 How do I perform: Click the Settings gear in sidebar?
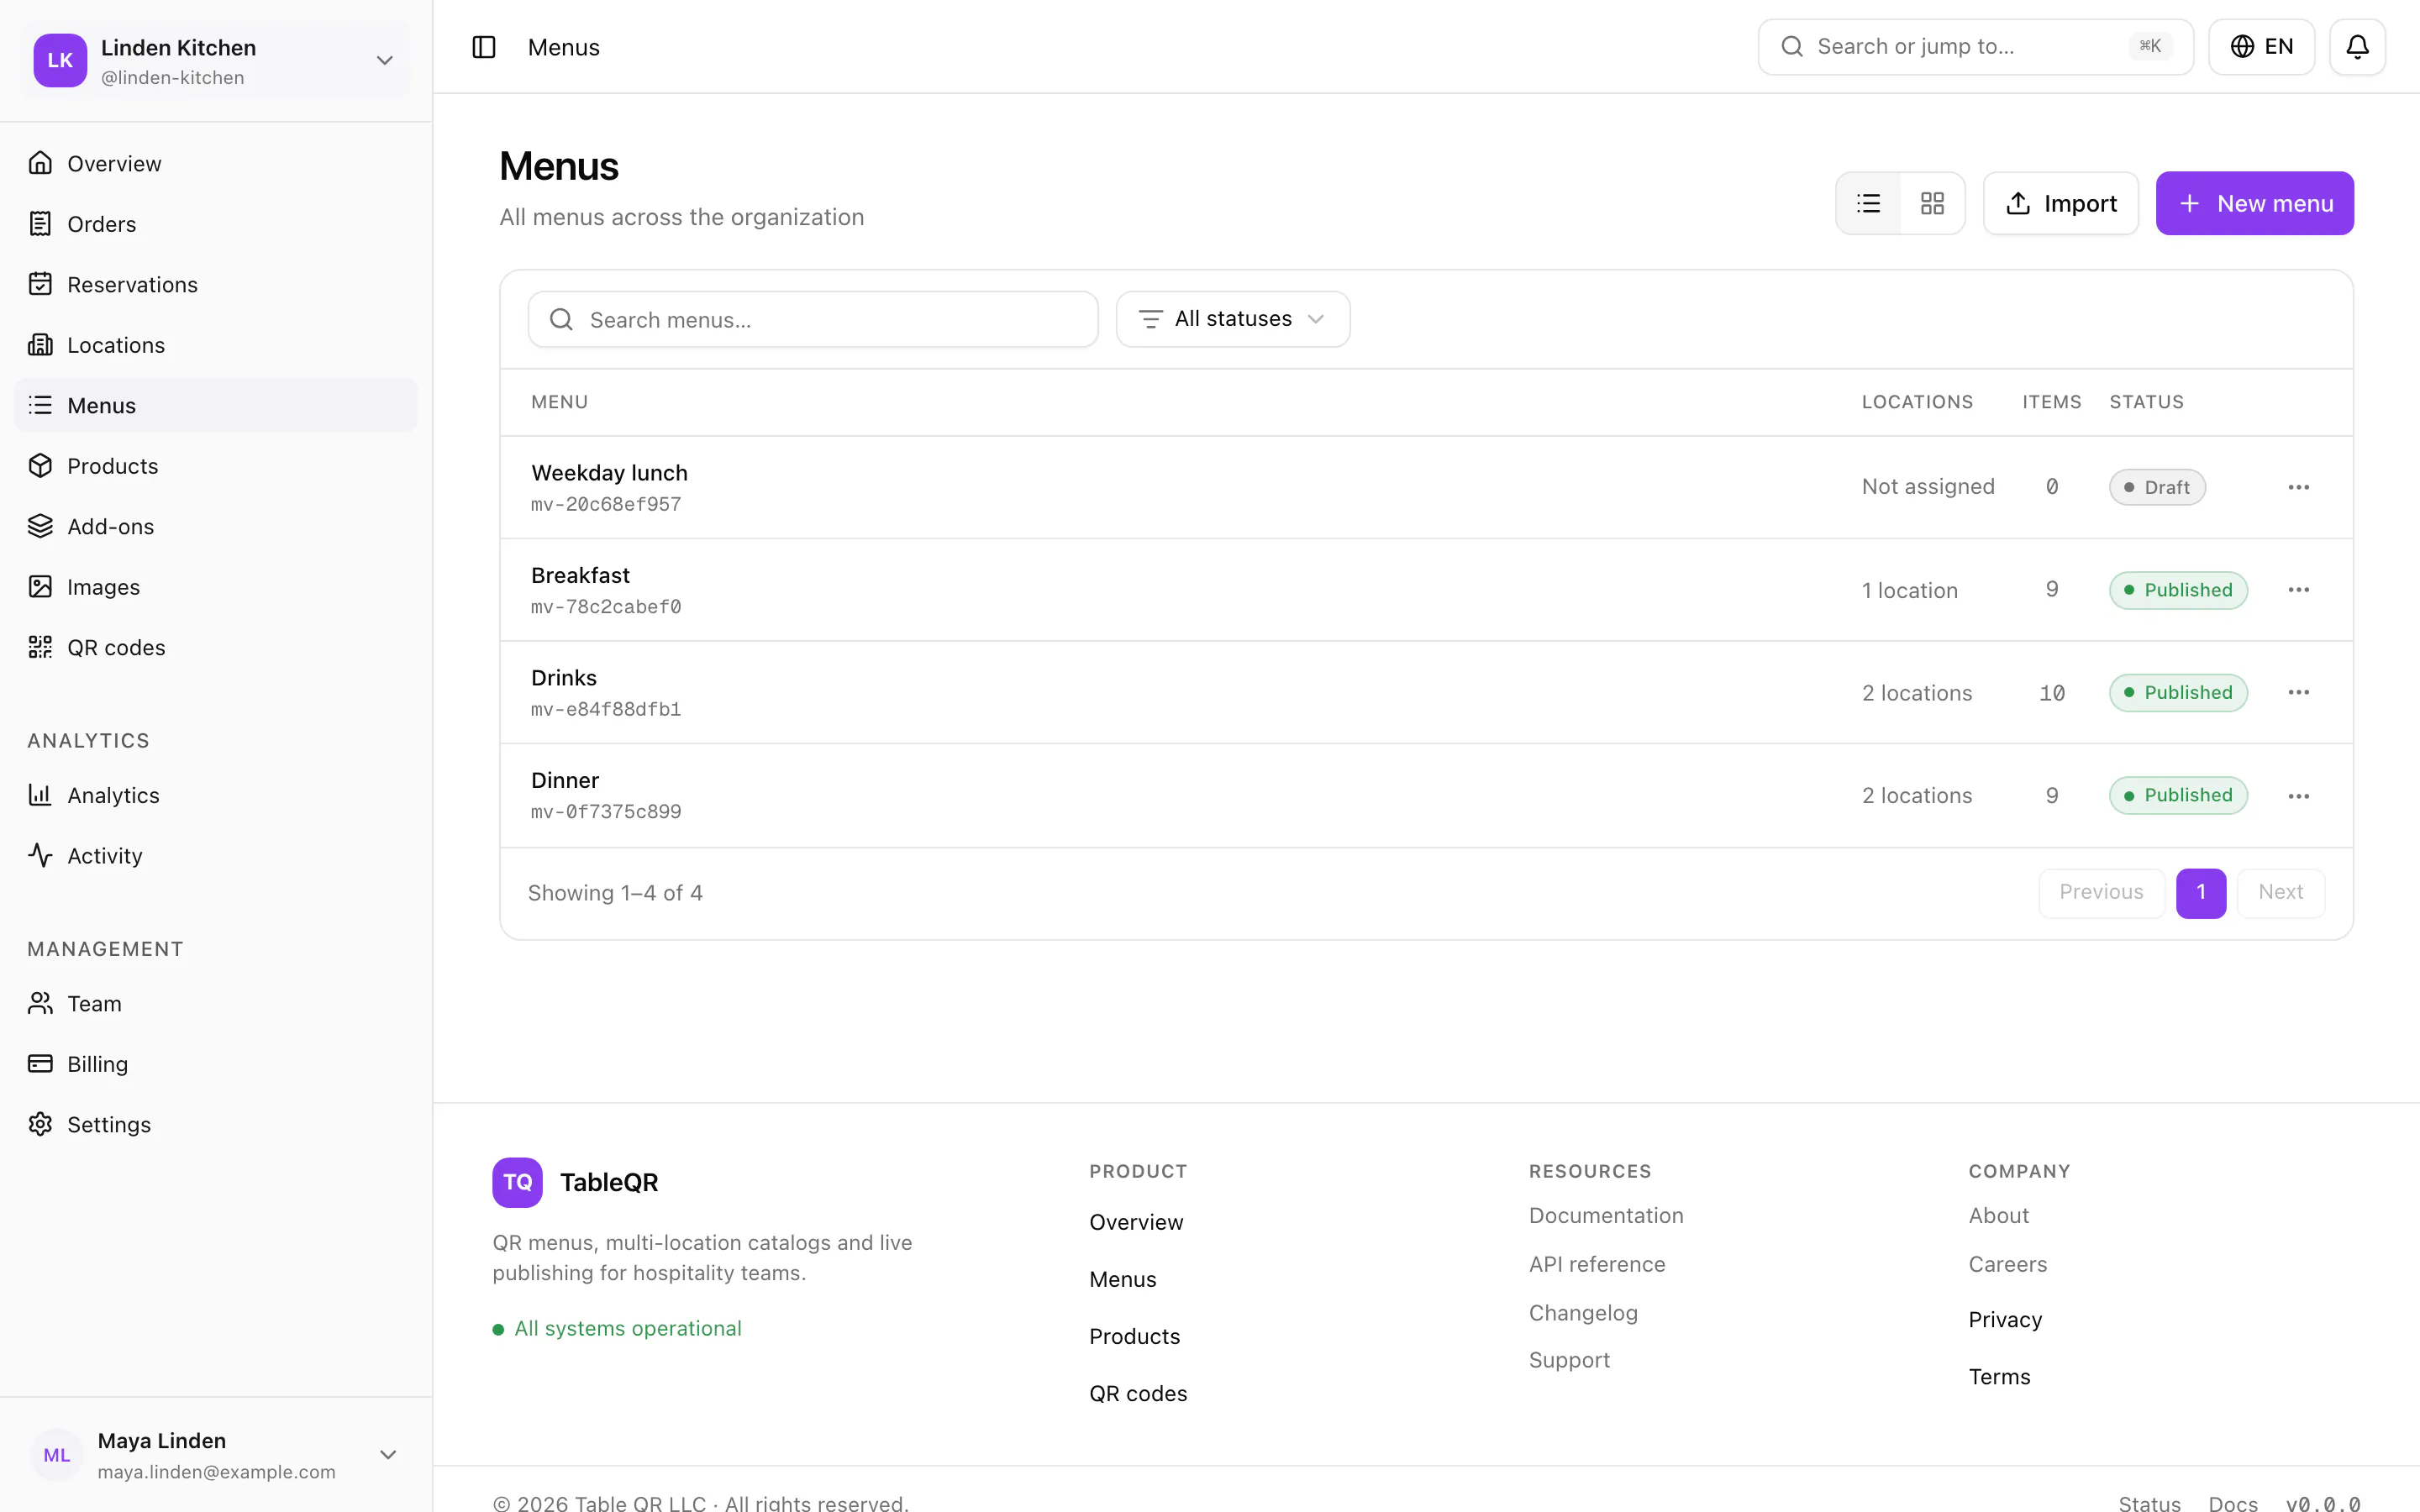point(40,1124)
